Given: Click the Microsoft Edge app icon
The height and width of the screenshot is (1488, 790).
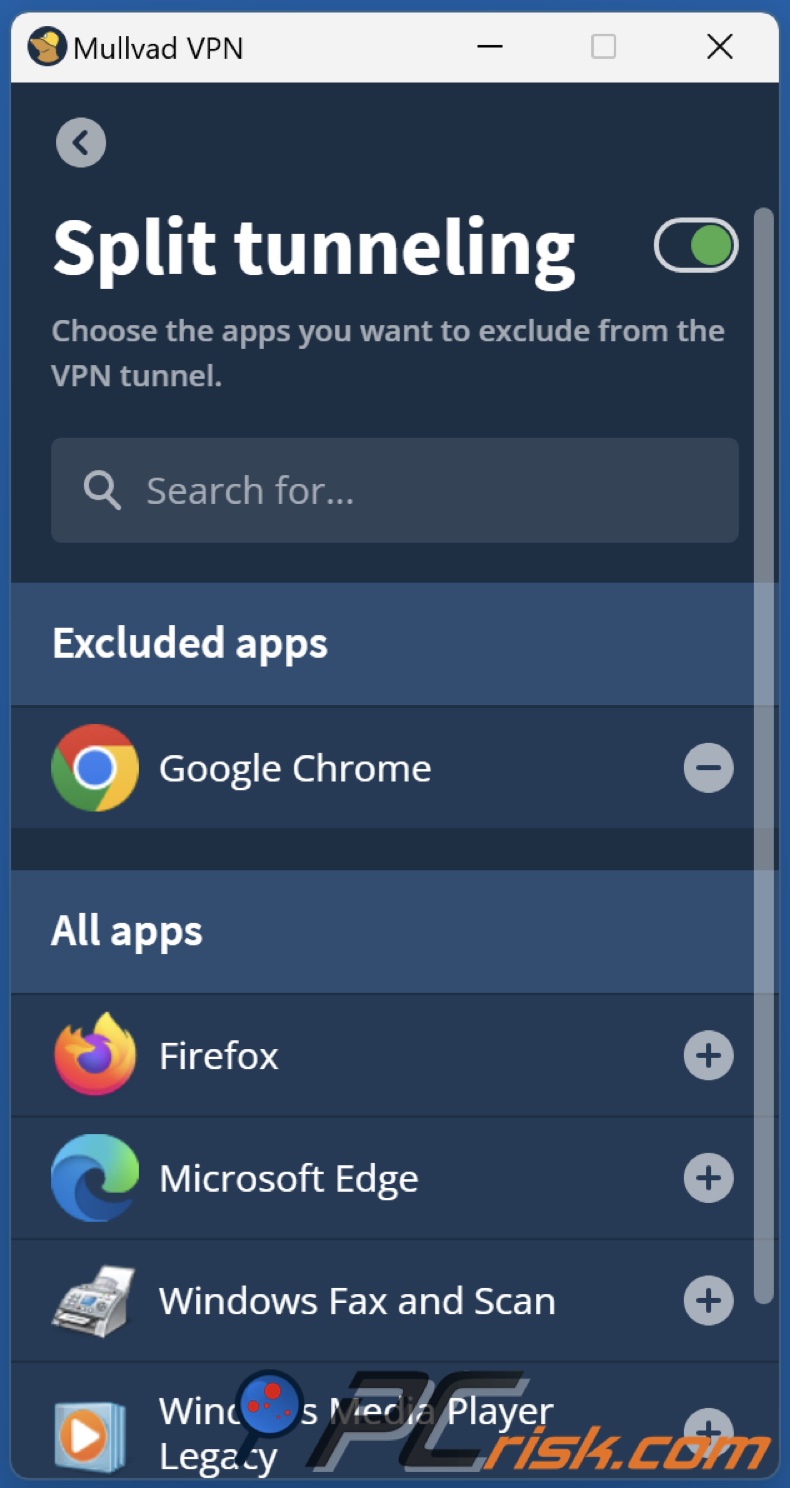Looking at the screenshot, I should (x=95, y=1178).
